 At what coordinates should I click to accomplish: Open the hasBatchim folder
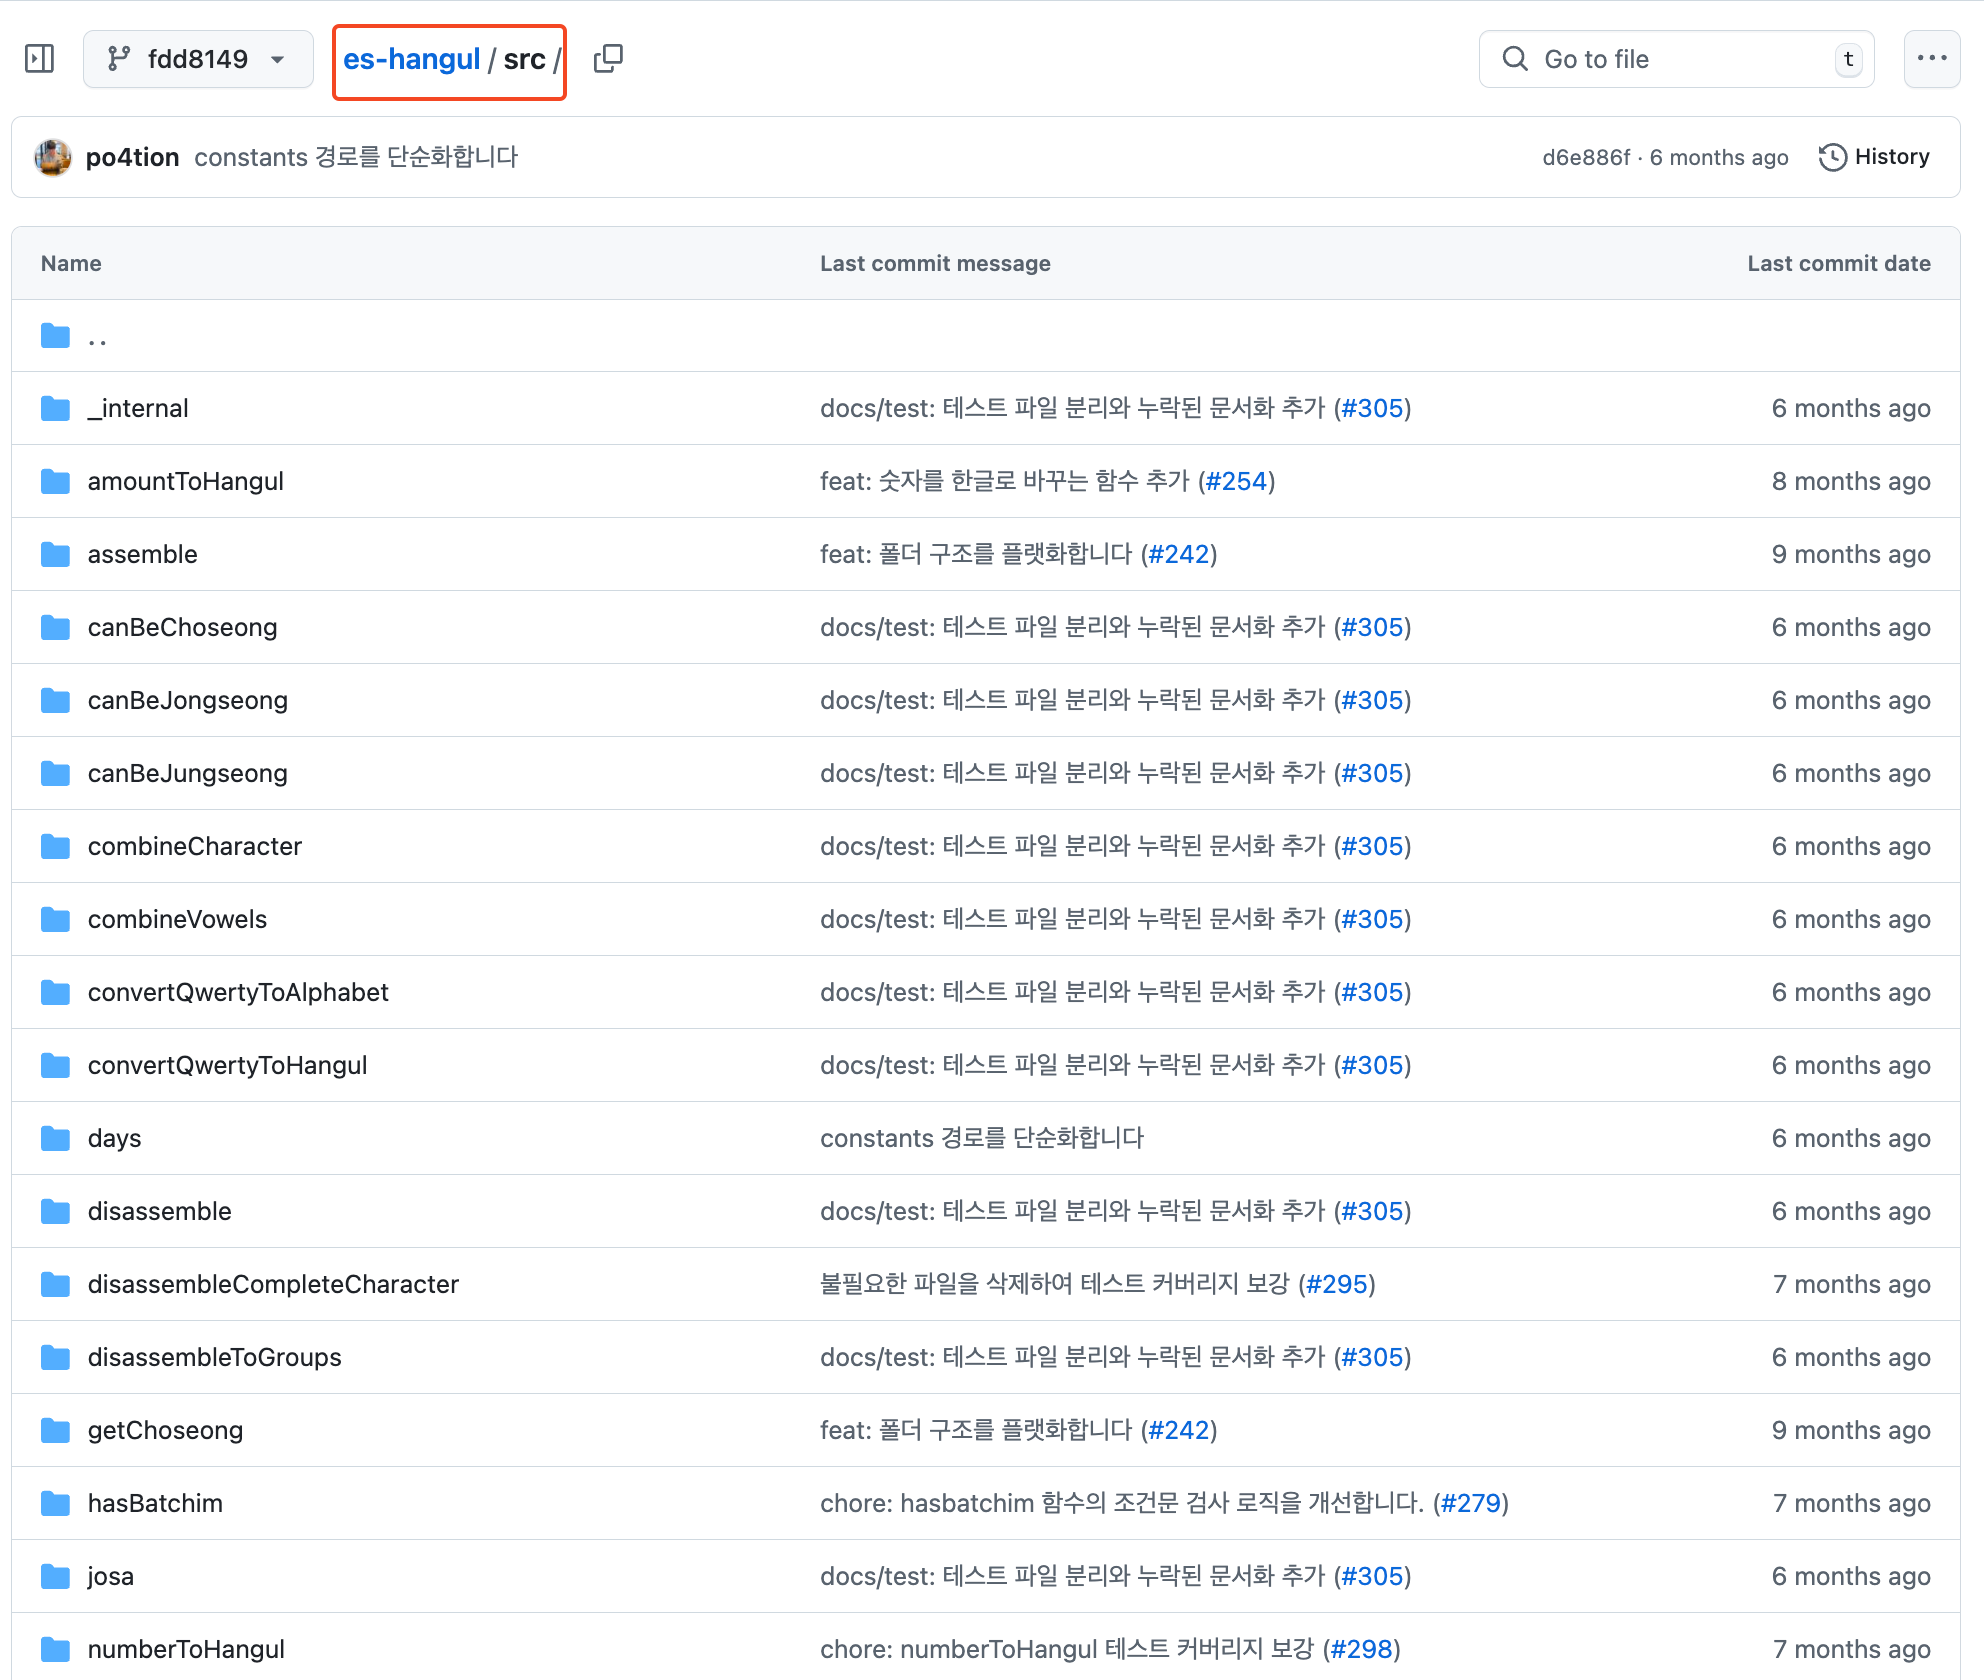(155, 1503)
